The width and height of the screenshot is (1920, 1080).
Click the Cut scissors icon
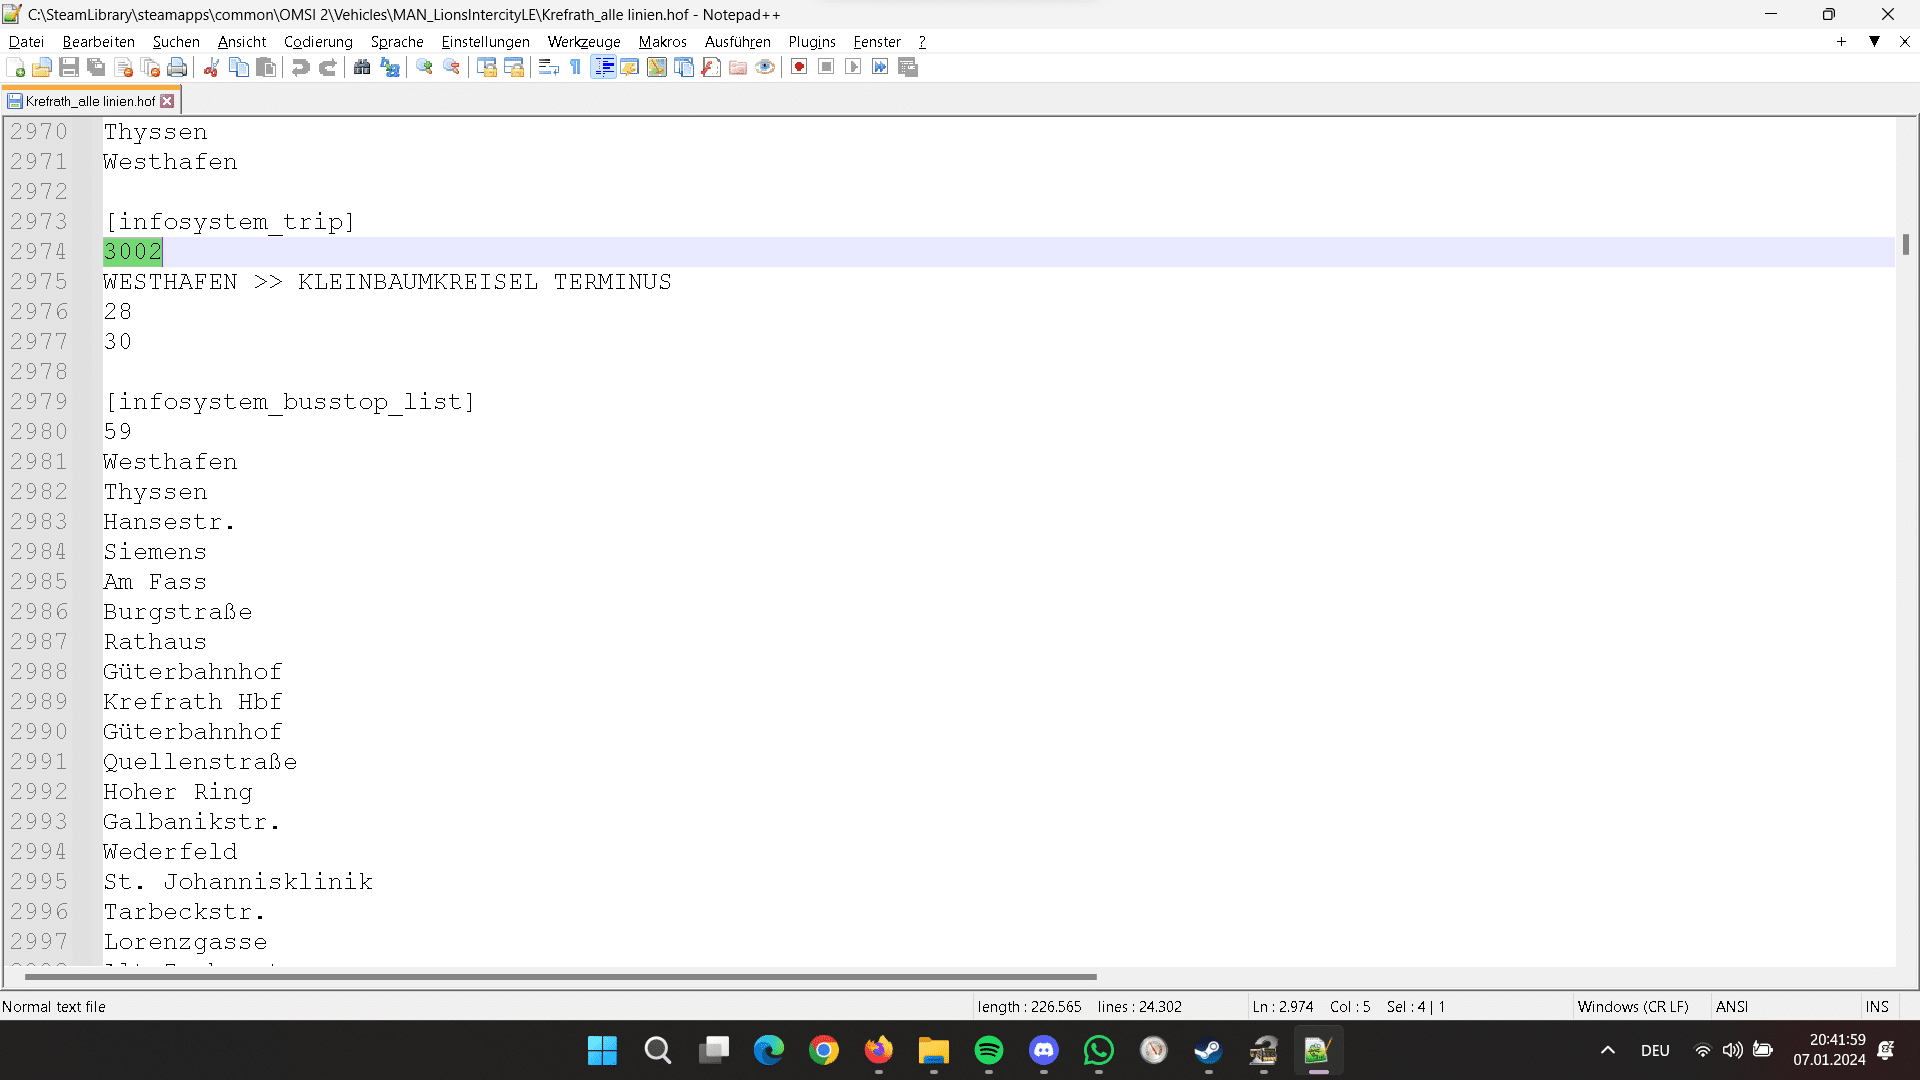pyautogui.click(x=212, y=67)
